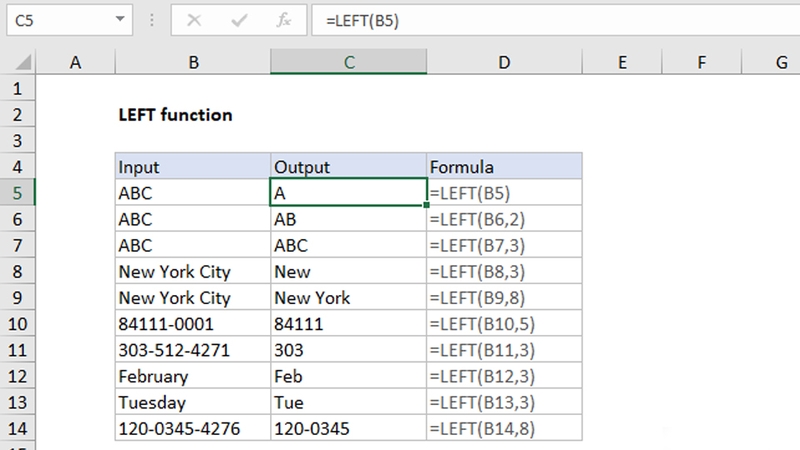Screen dimensions: 800x450
Task: Select the cell containing New York output
Action: [348, 297]
